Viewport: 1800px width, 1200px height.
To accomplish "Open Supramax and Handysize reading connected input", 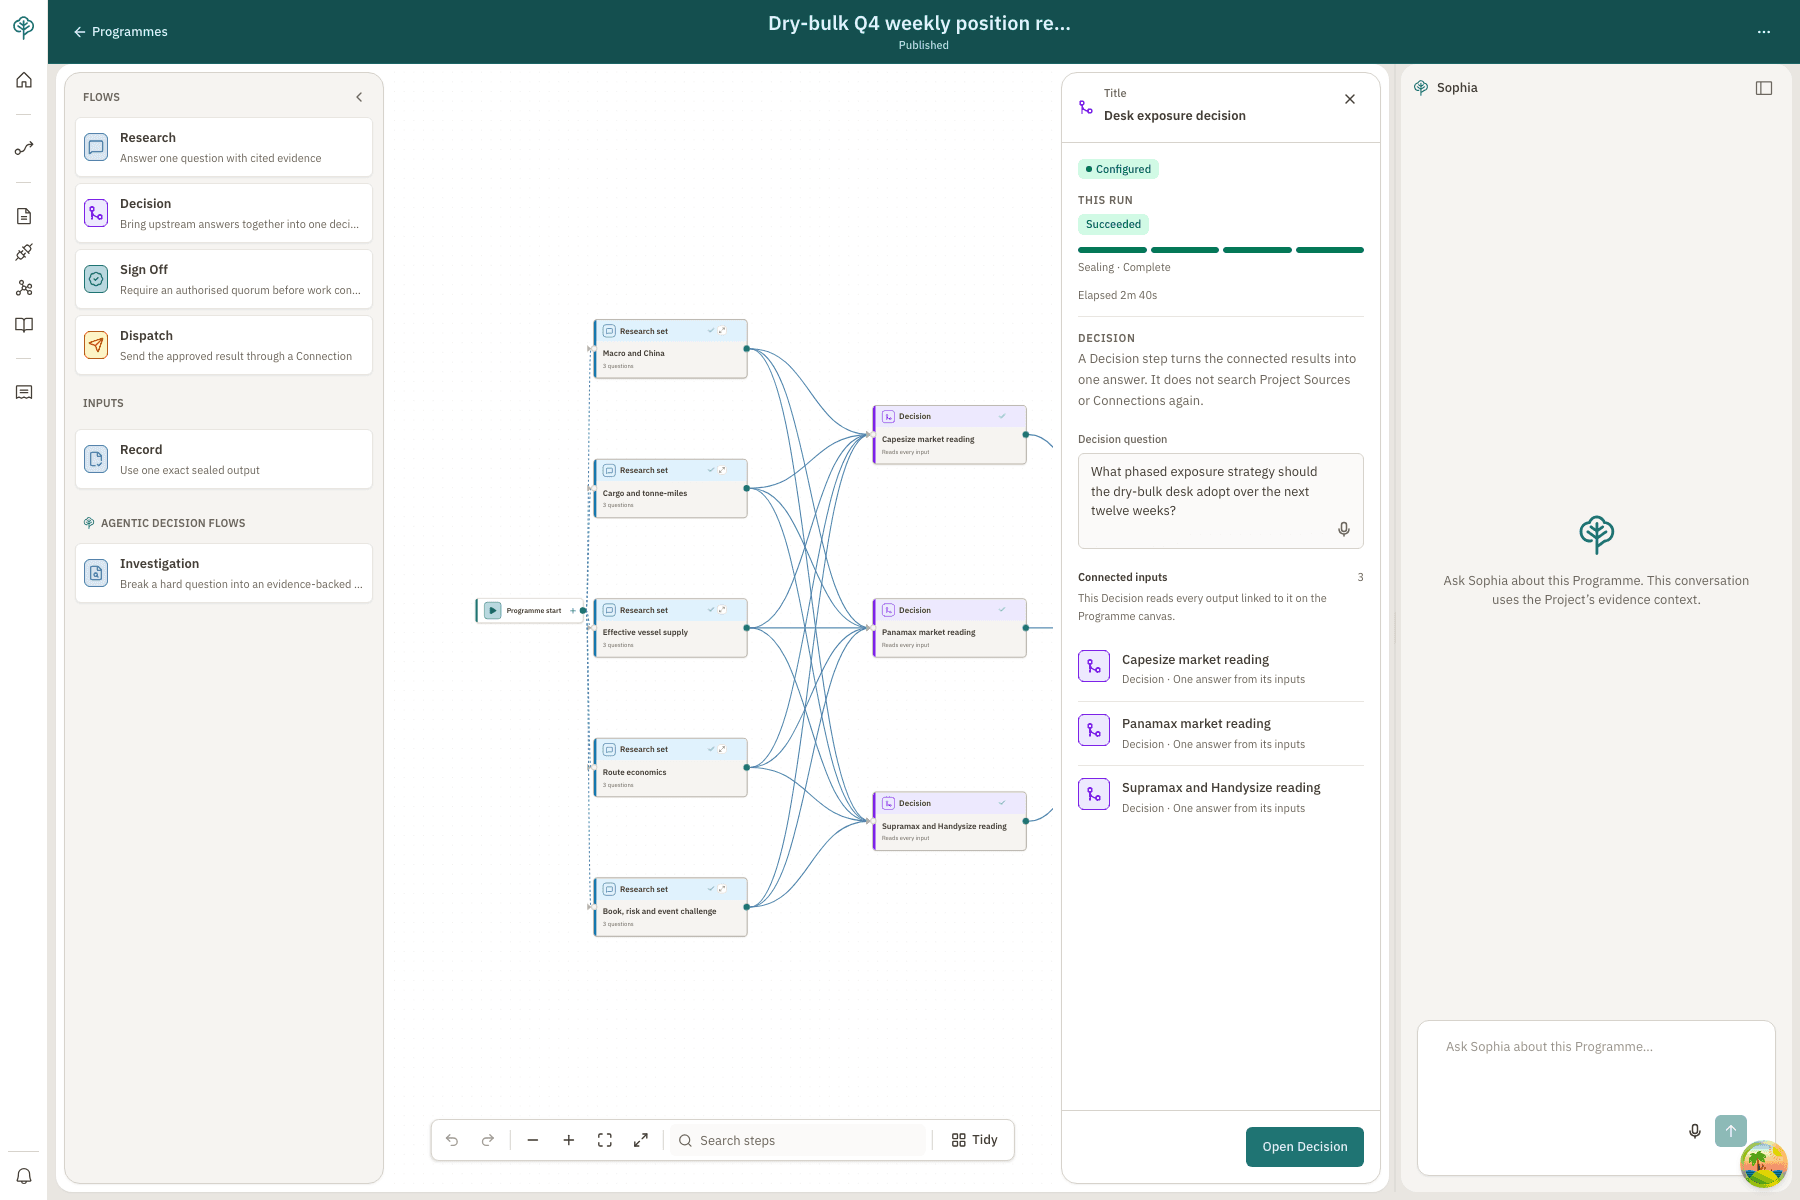I will (x=1221, y=797).
